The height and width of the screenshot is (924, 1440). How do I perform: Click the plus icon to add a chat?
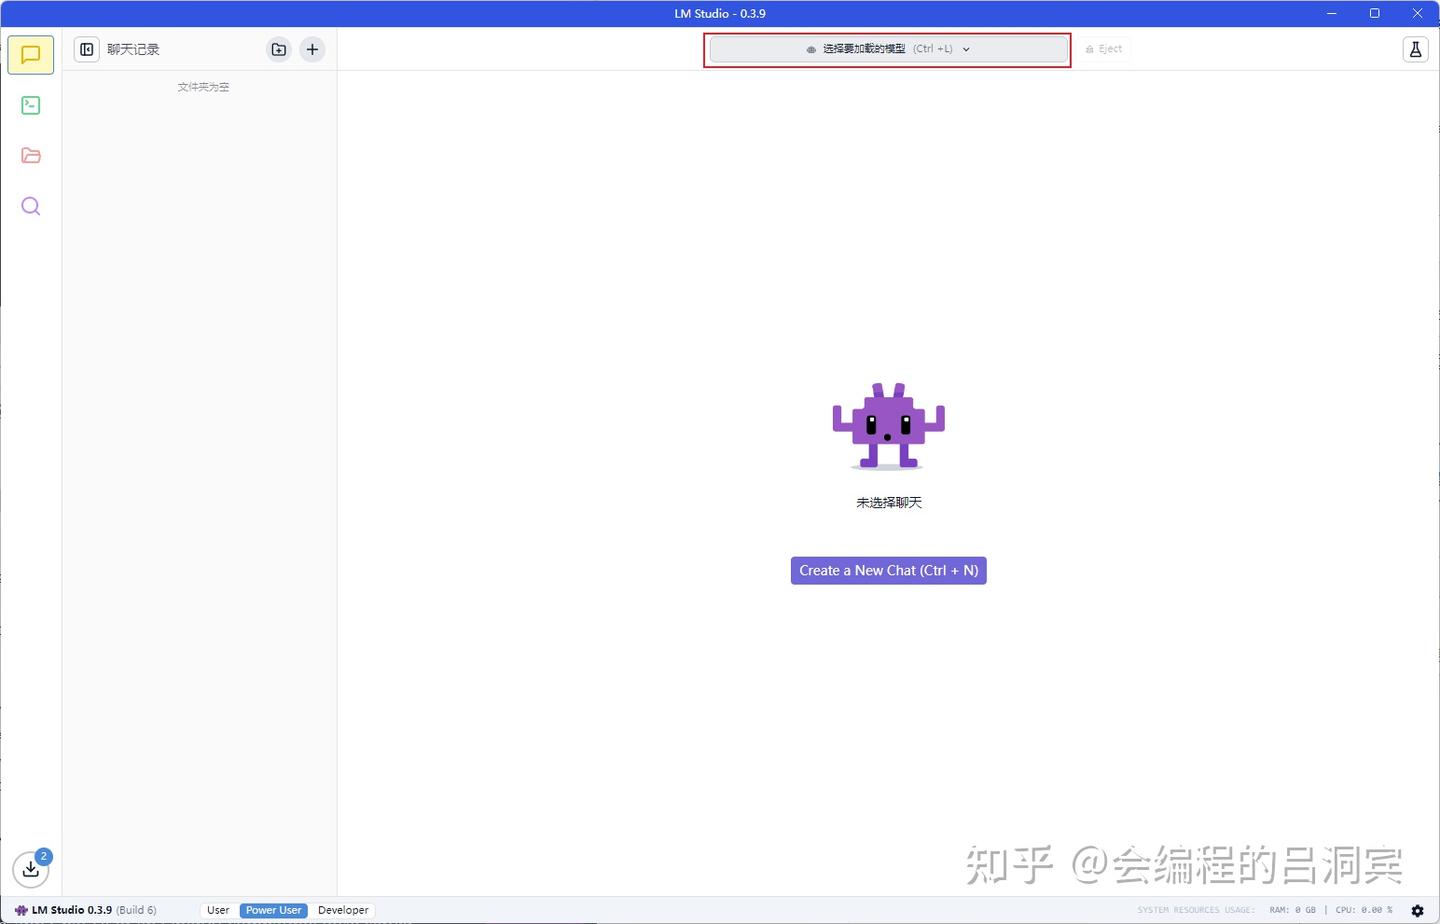[x=312, y=48]
